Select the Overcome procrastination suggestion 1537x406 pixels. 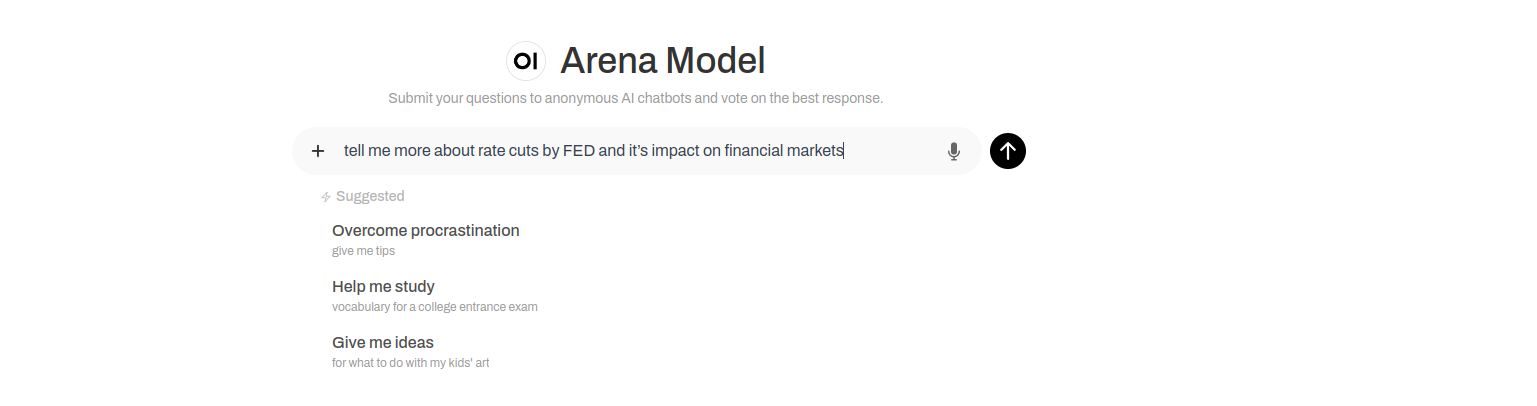425,230
